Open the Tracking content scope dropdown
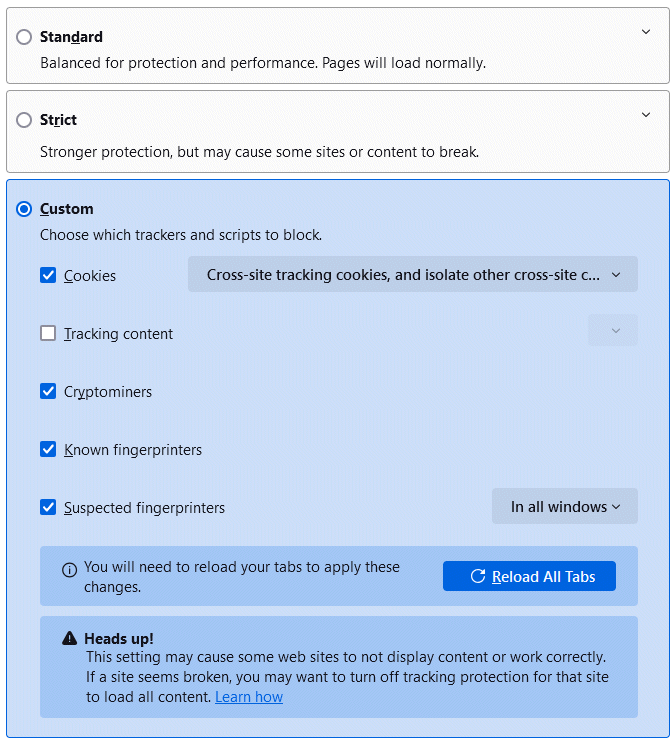The image size is (672, 745). 613,331
